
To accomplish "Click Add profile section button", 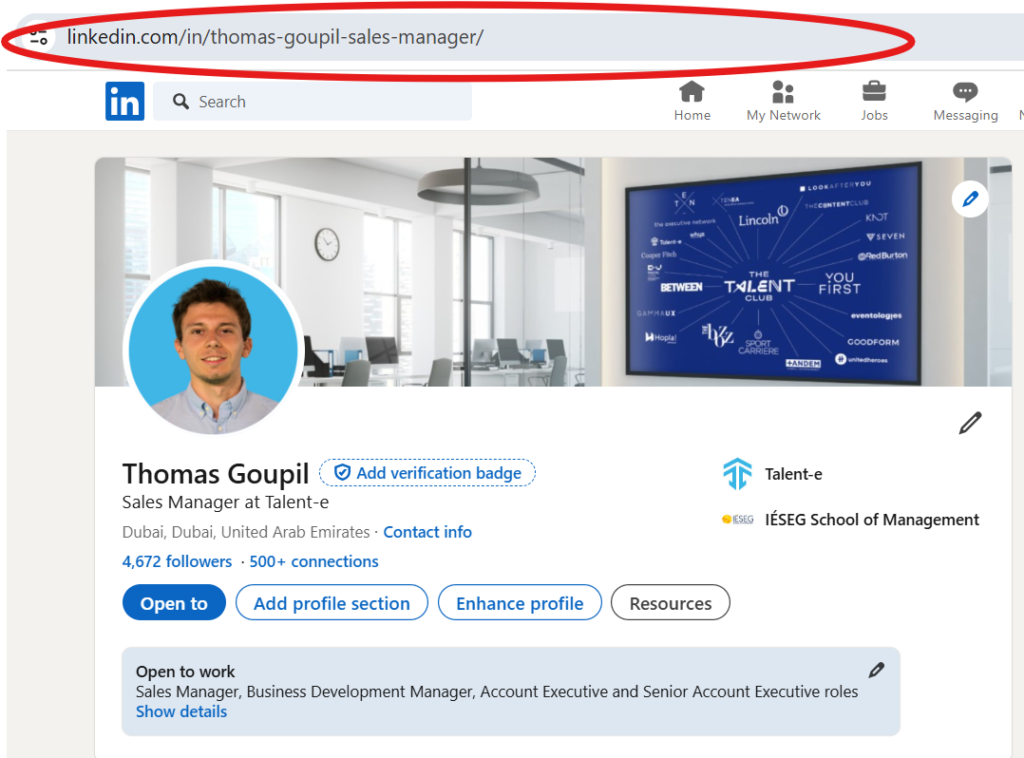I will click(x=332, y=603).
